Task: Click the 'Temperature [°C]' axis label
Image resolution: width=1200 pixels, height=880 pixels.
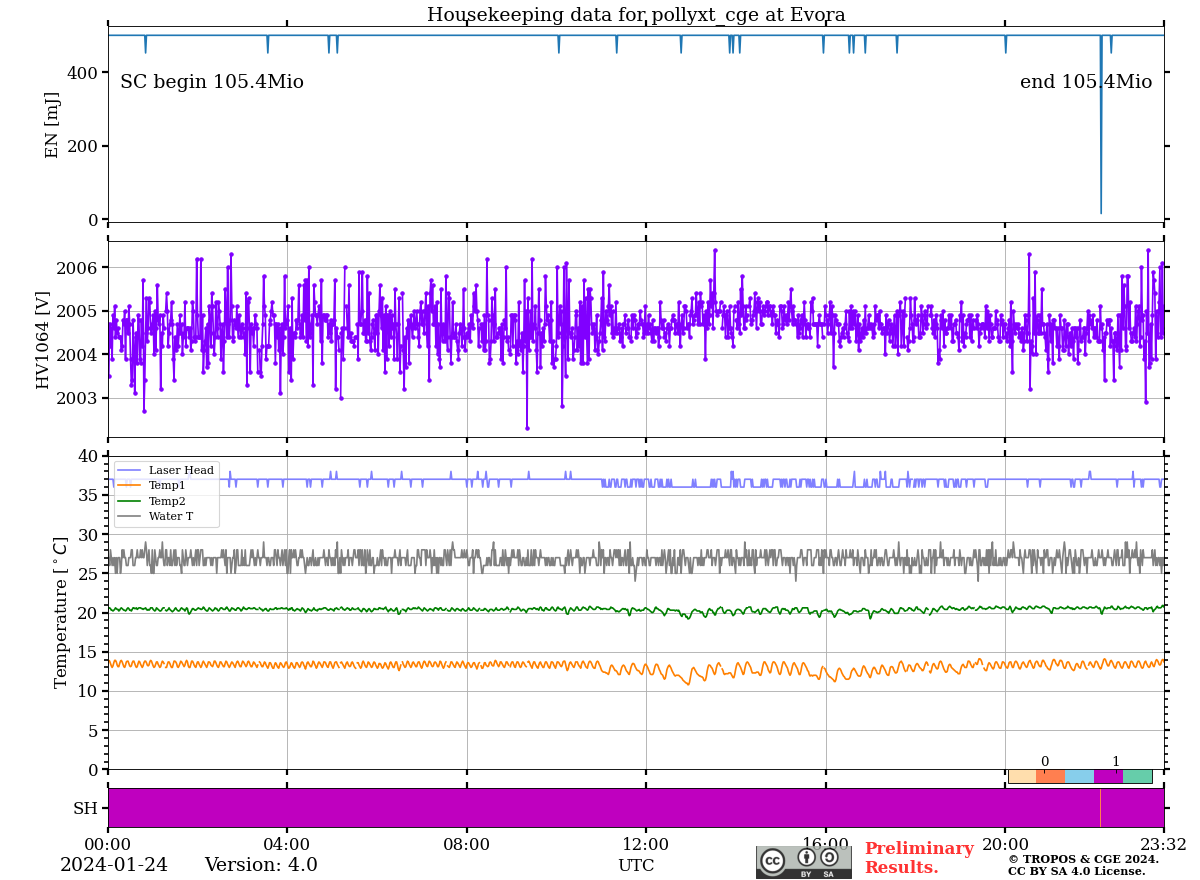Action: pos(62,613)
